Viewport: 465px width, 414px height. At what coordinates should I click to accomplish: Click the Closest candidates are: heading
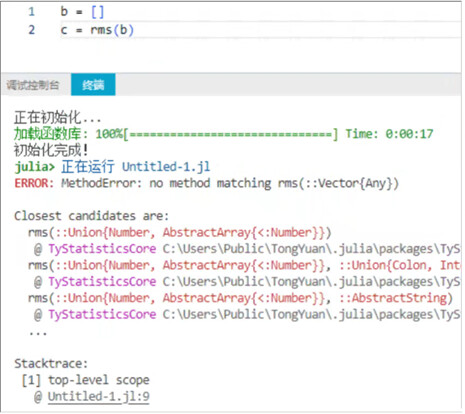point(92,216)
